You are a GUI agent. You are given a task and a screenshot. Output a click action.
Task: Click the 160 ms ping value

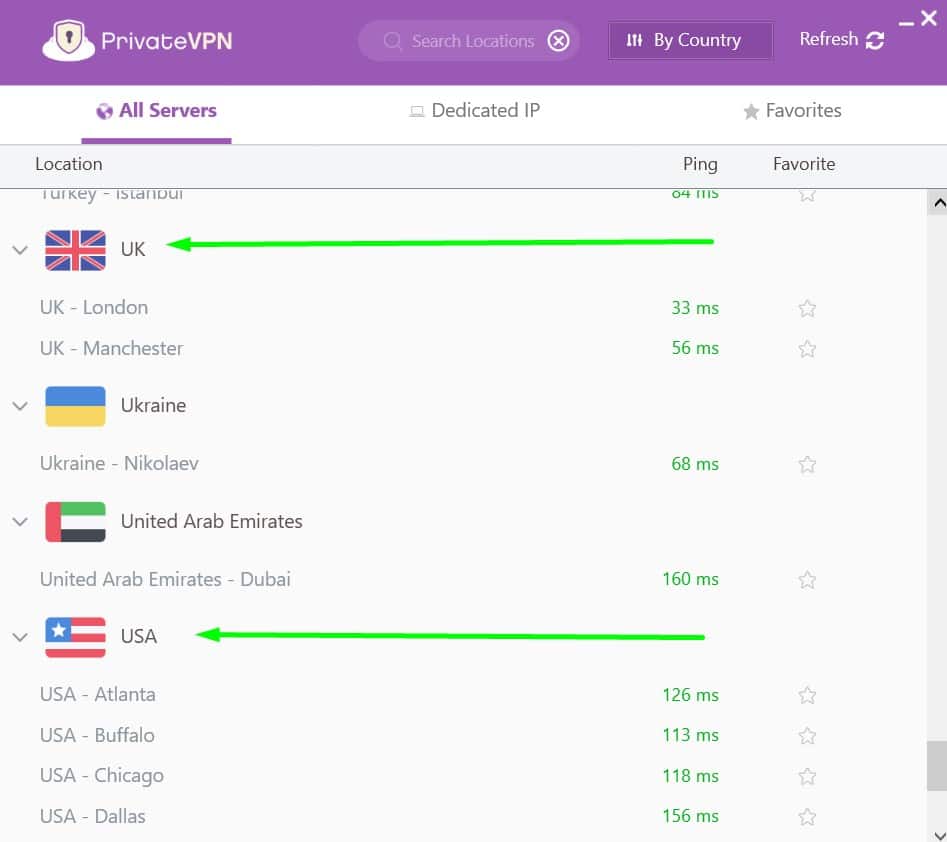coord(690,579)
